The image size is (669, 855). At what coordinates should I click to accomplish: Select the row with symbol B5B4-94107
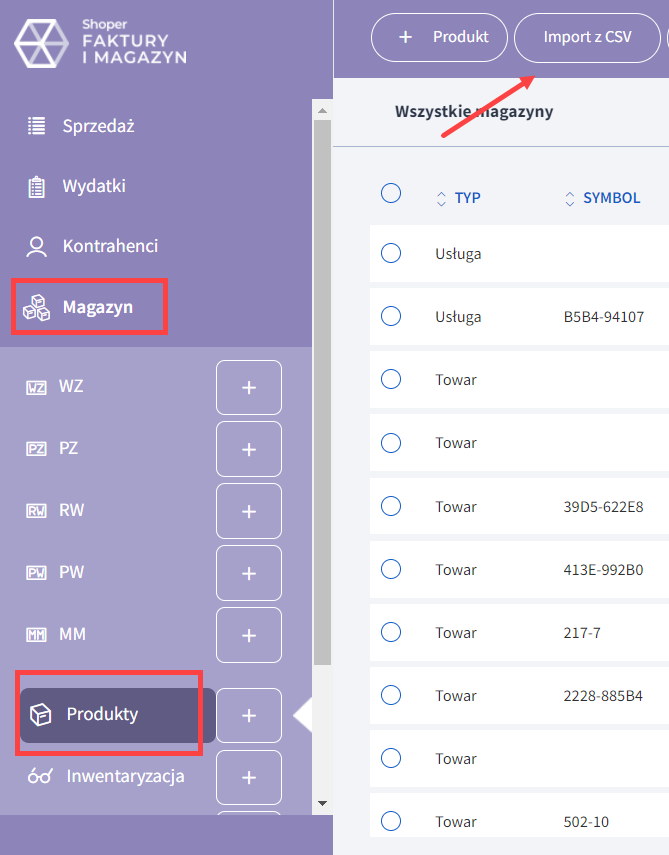[391, 316]
